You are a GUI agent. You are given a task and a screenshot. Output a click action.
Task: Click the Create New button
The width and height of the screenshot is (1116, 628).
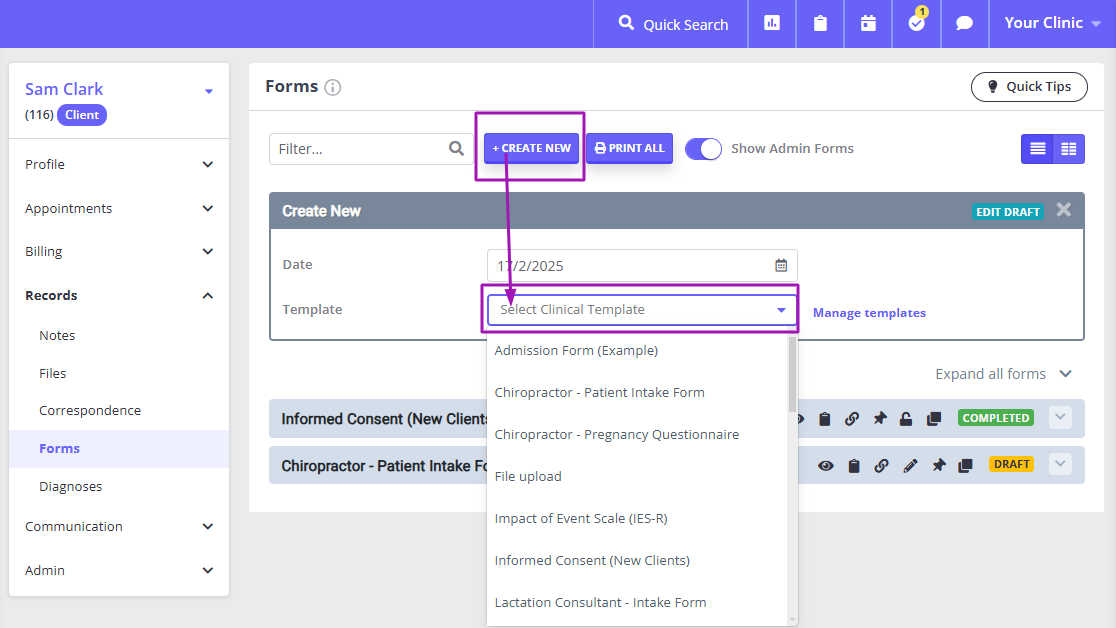pyautogui.click(x=530, y=147)
